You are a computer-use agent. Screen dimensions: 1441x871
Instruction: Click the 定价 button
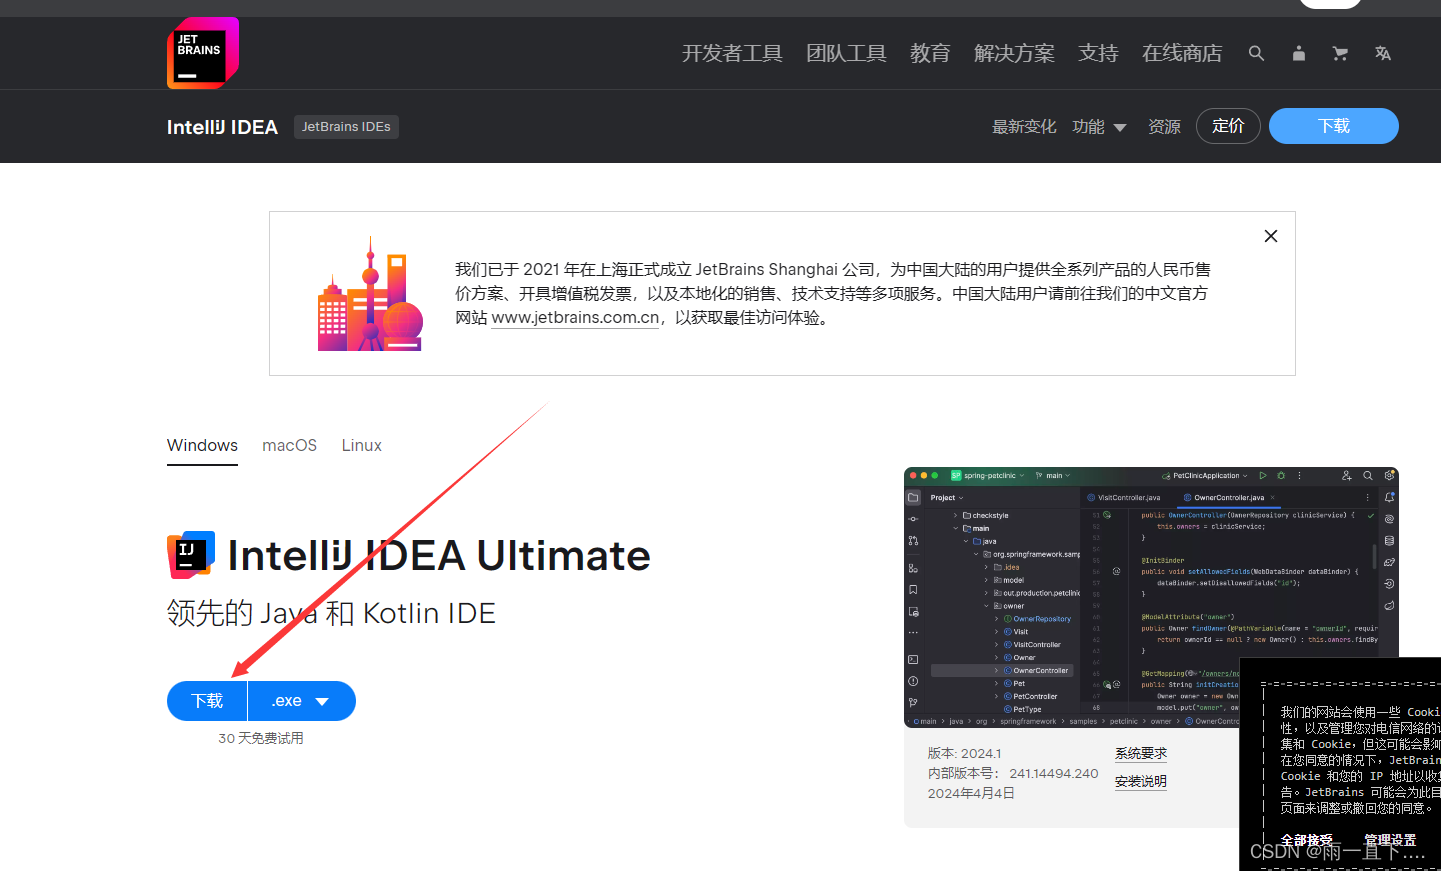1228,126
